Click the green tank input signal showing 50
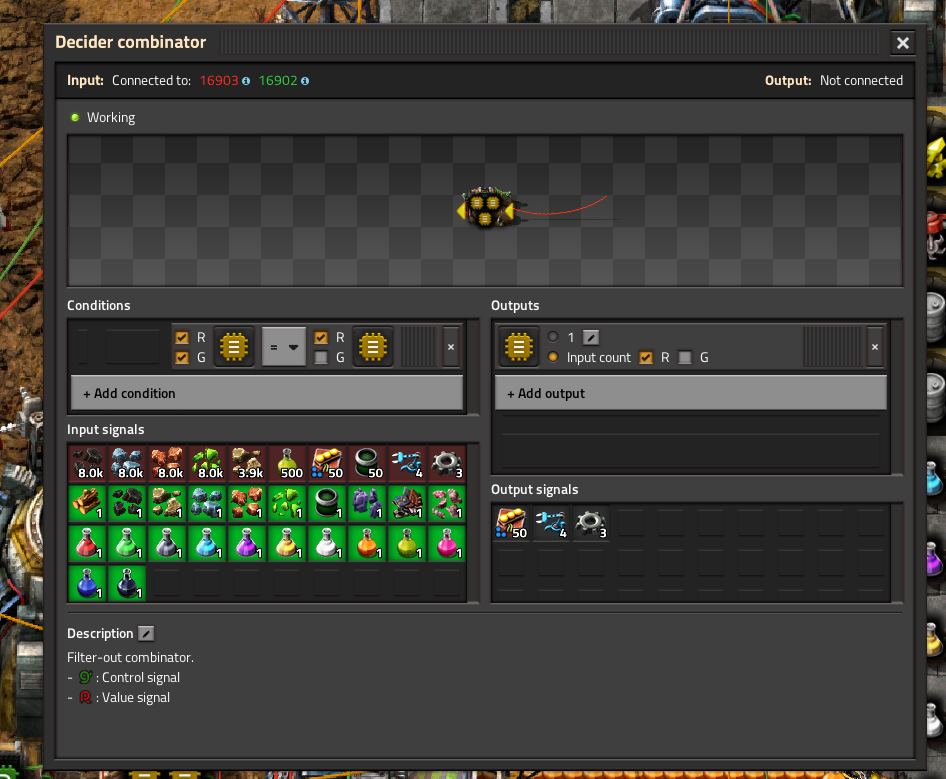Viewport: 946px width, 779px height. click(367, 463)
